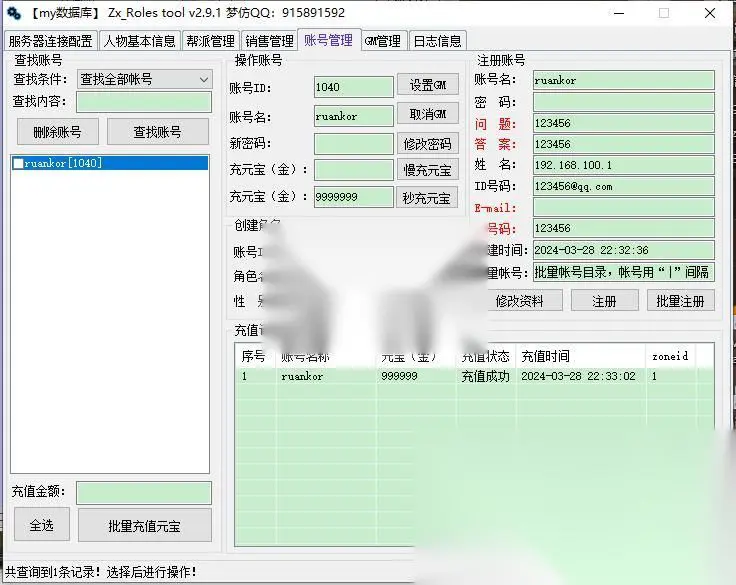The width and height of the screenshot is (736, 585).
Task: Switch to 服务器连接配置 tab
Action: tap(51, 41)
